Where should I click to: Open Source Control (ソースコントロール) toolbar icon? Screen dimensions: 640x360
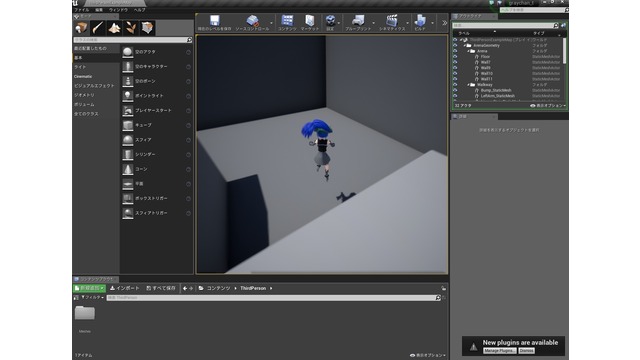(252, 20)
